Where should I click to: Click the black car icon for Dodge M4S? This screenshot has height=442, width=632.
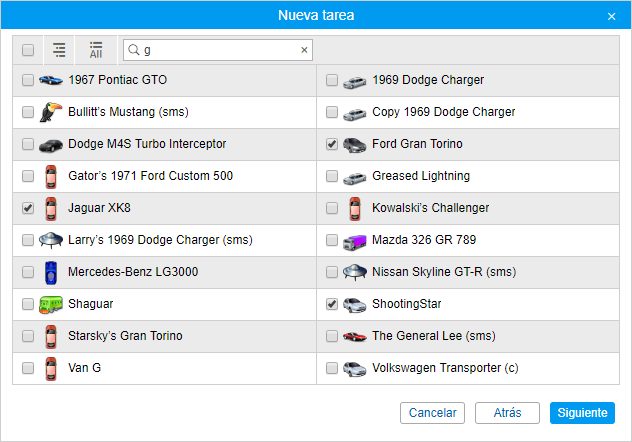(x=50, y=144)
